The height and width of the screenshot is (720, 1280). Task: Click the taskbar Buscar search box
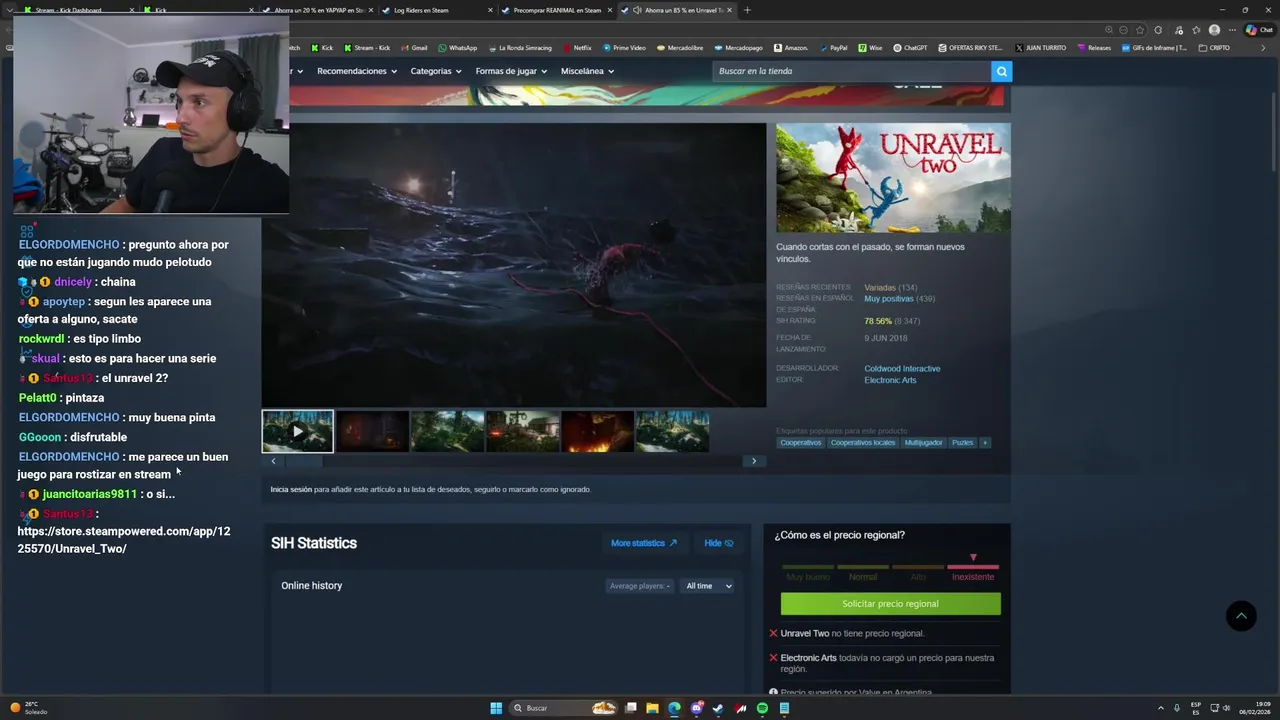tap(564, 708)
